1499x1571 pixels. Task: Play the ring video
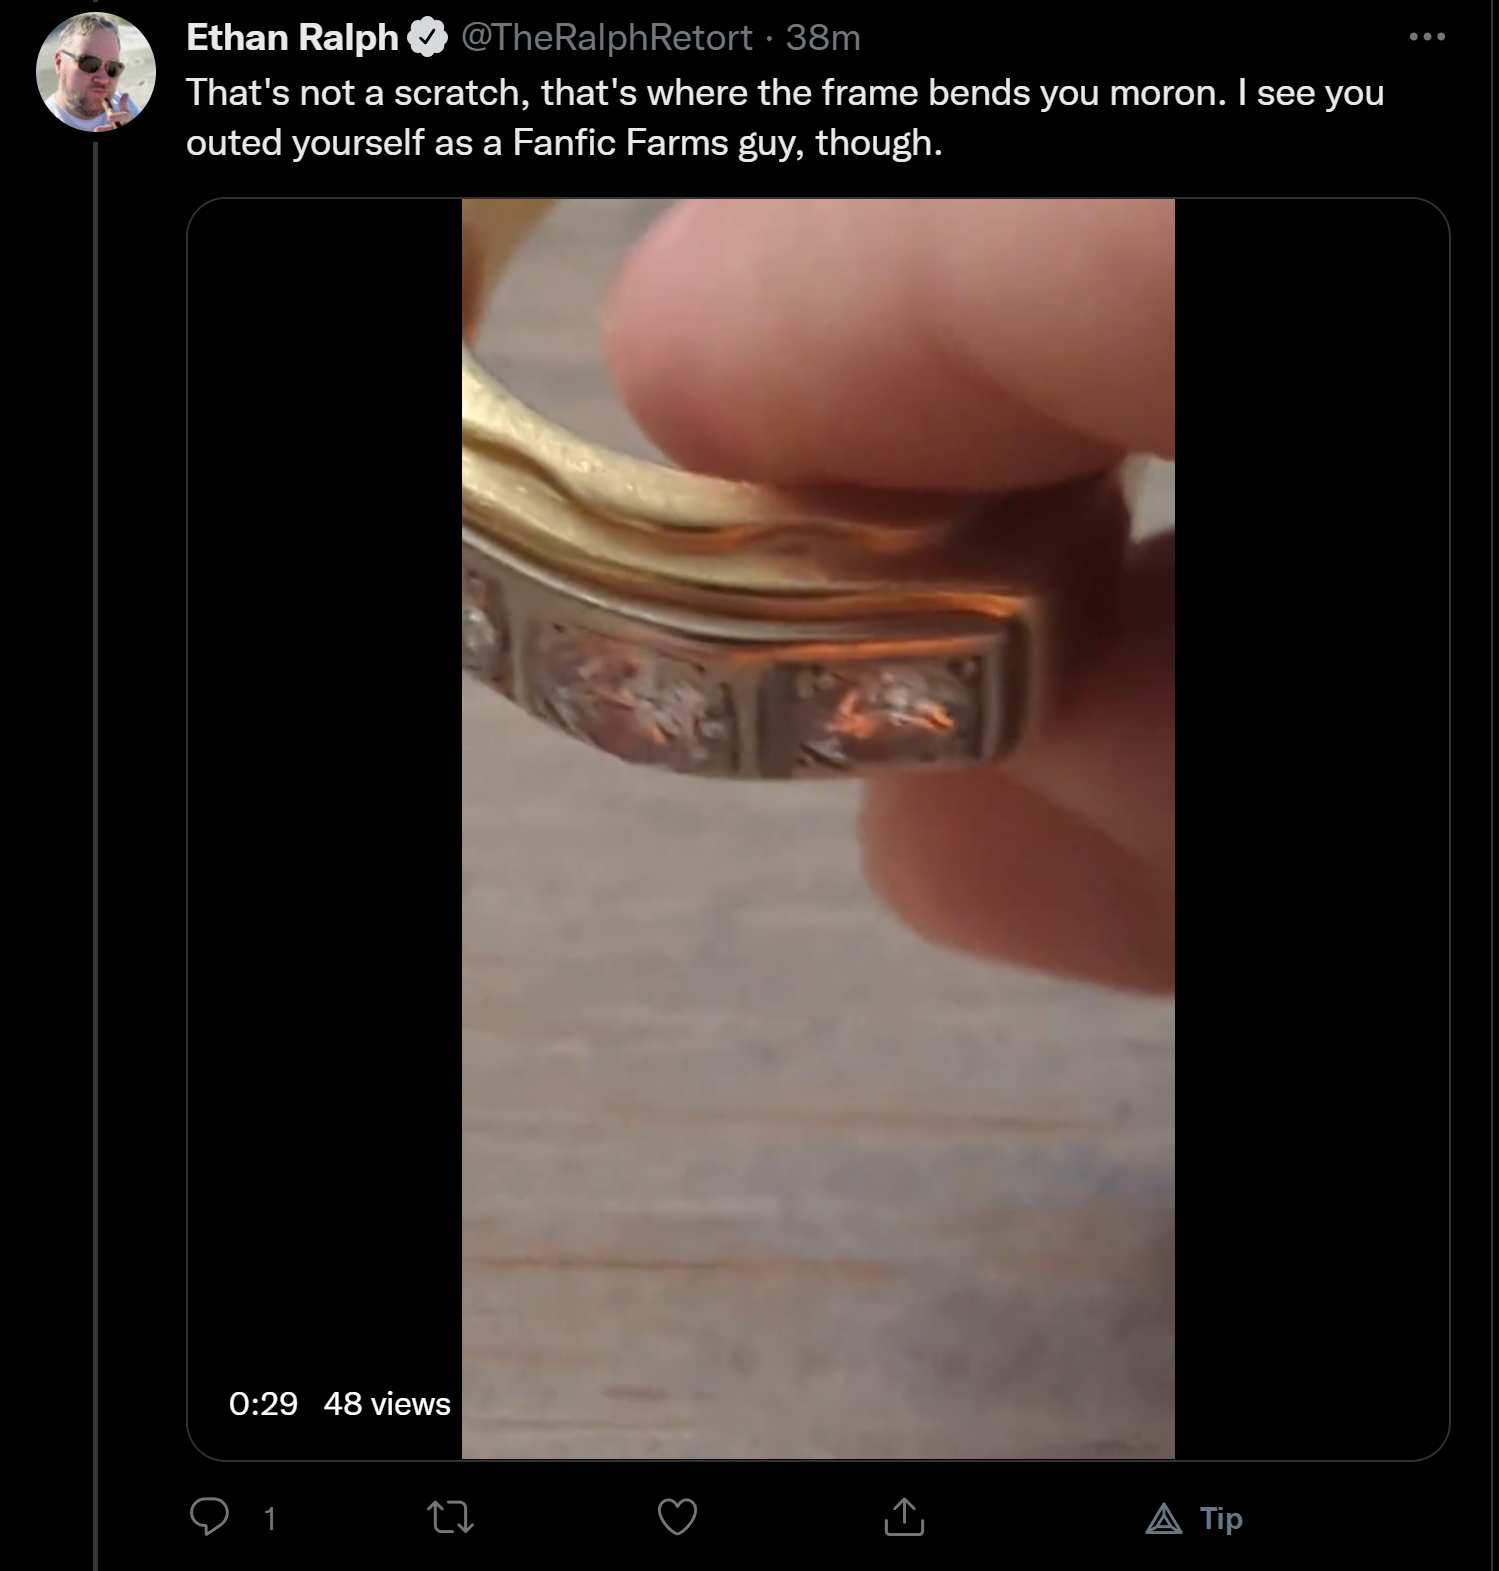coord(818,829)
